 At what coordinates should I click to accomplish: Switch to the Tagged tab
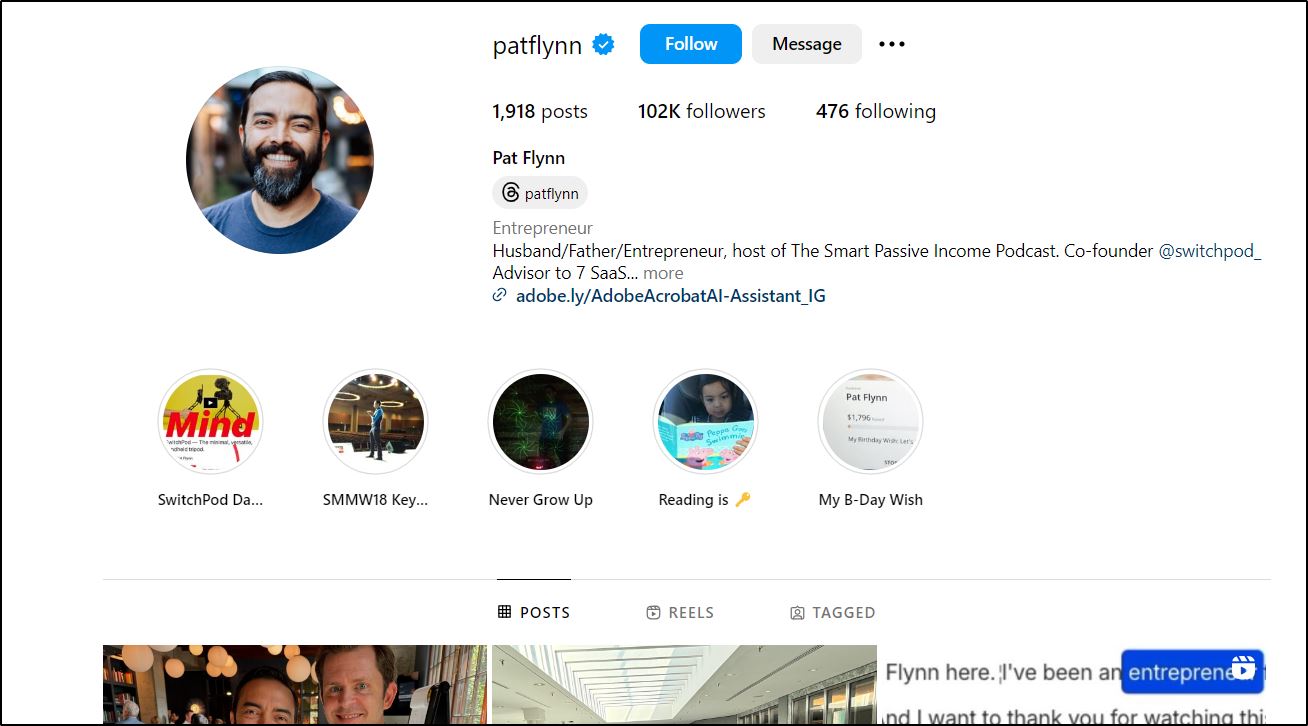(832, 612)
